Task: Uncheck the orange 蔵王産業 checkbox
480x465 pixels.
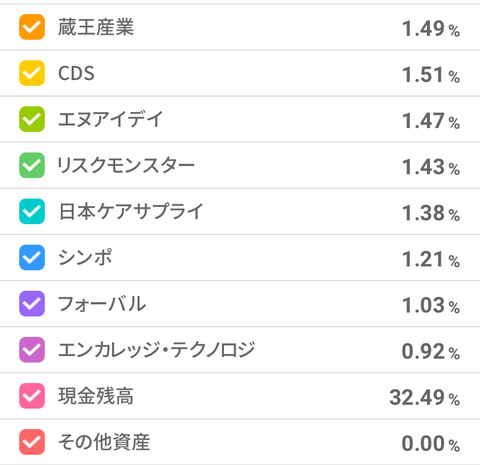Action: click(32, 27)
